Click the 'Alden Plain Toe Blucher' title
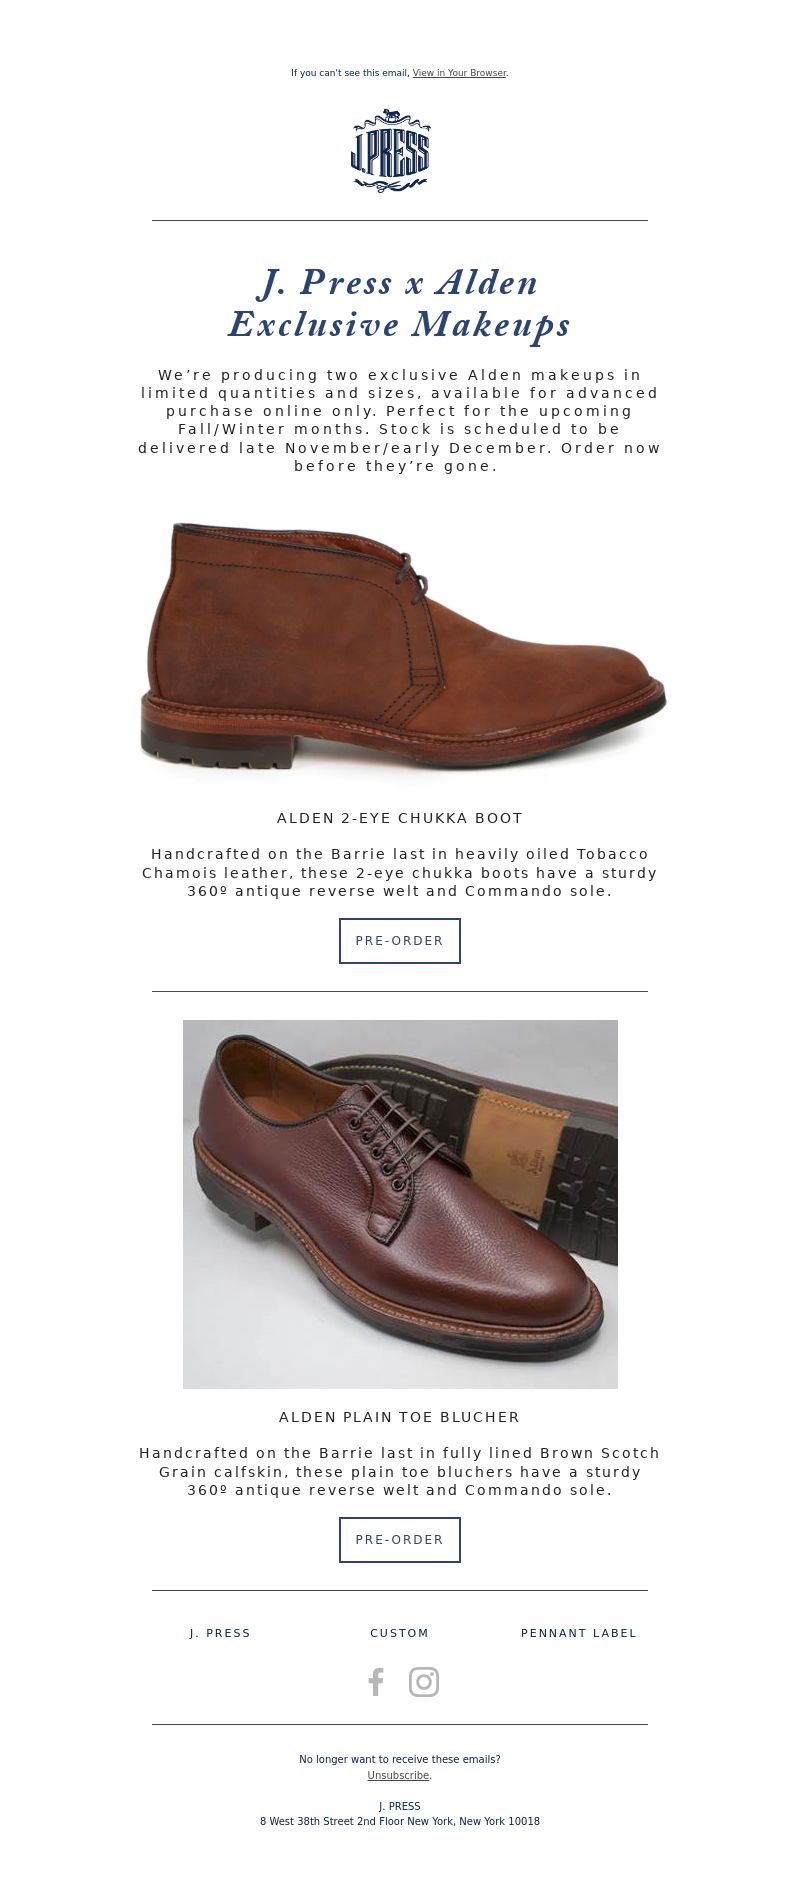 click(x=400, y=1417)
